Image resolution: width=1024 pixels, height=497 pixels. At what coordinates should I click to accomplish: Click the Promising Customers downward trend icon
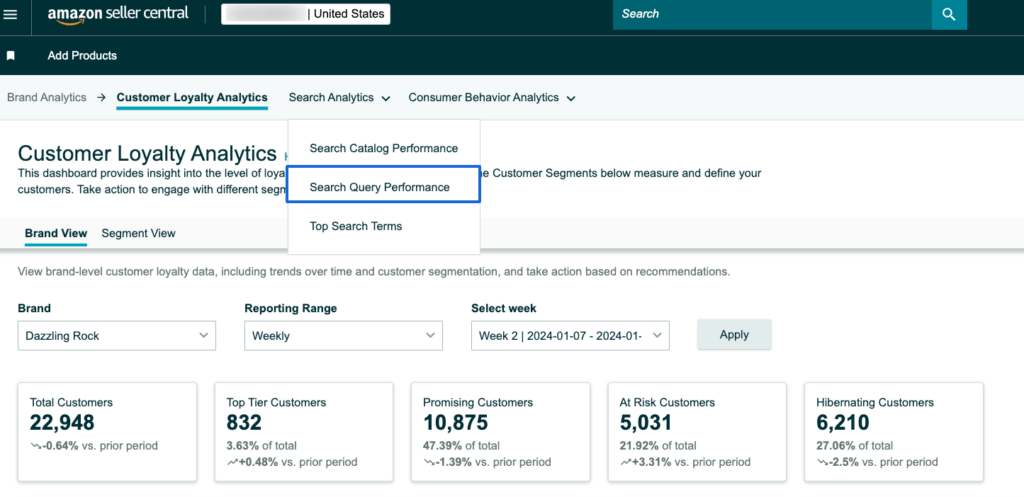point(428,462)
